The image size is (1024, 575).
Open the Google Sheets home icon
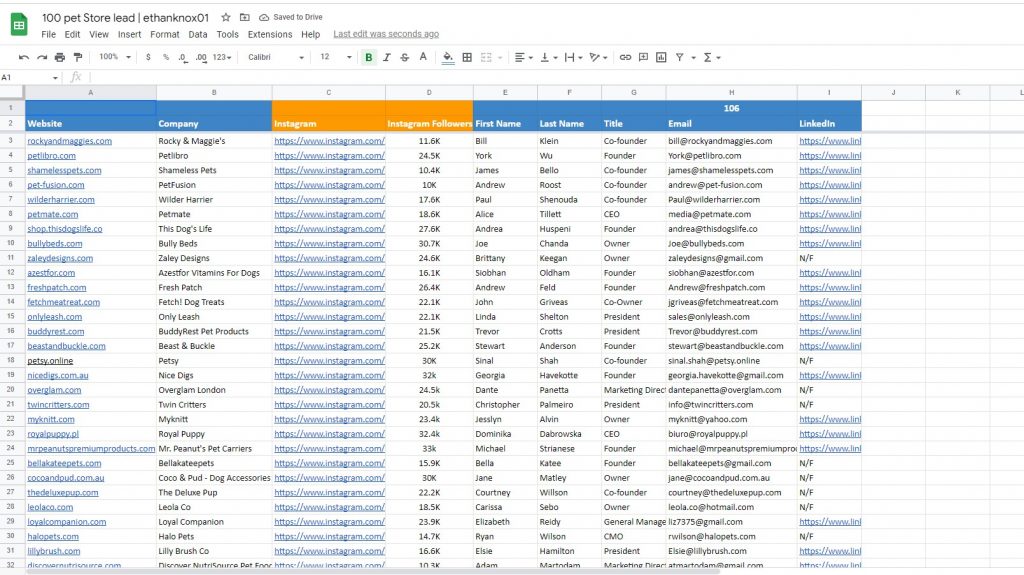19,25
